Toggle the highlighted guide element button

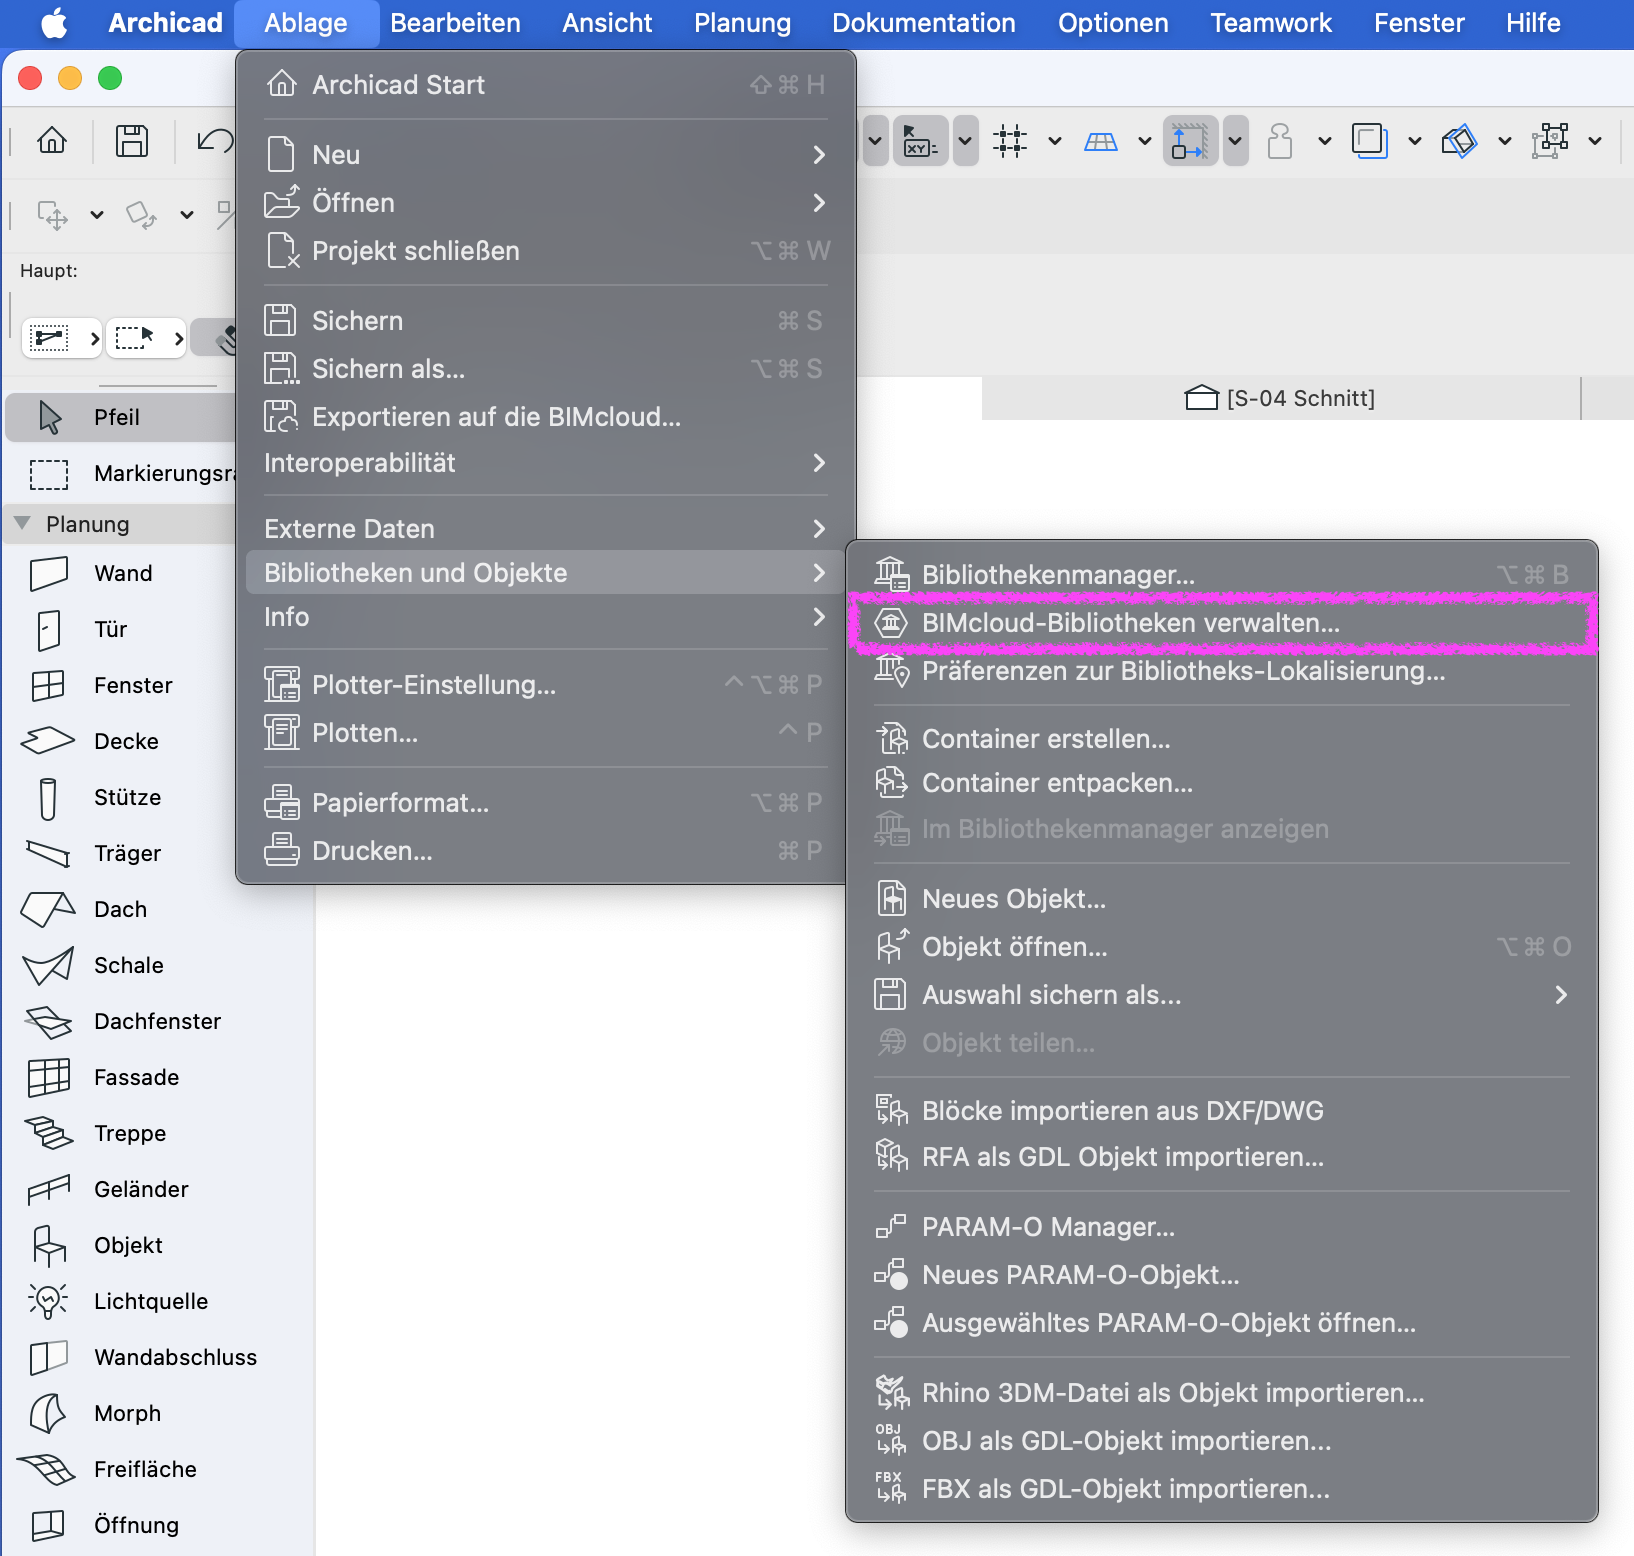click(1190, 141)
